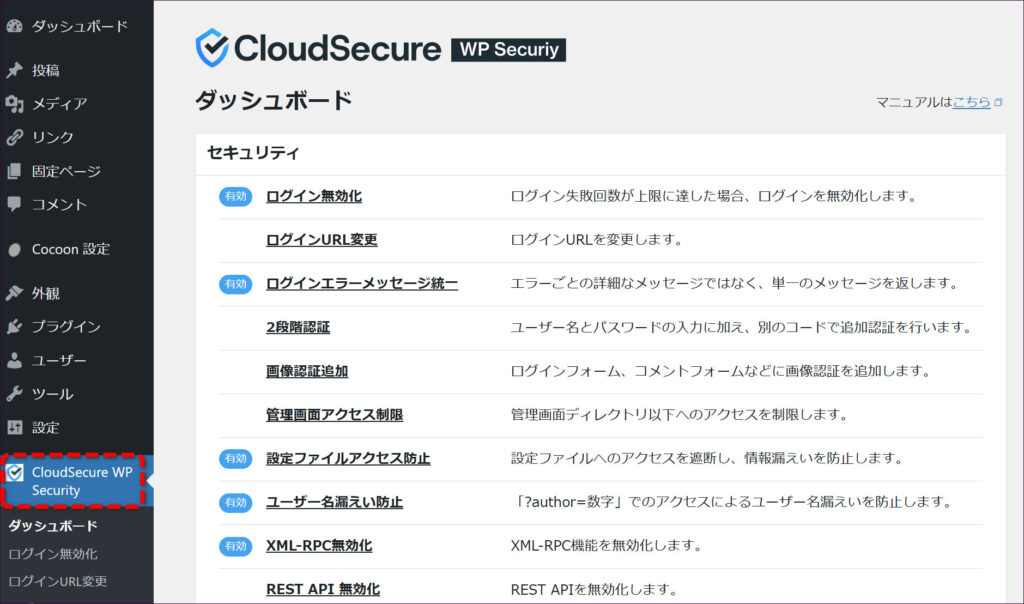Click the メディア media icon
Image resolution: width=1024 pixels, height=604 pixels.
(x=14, y=104)
